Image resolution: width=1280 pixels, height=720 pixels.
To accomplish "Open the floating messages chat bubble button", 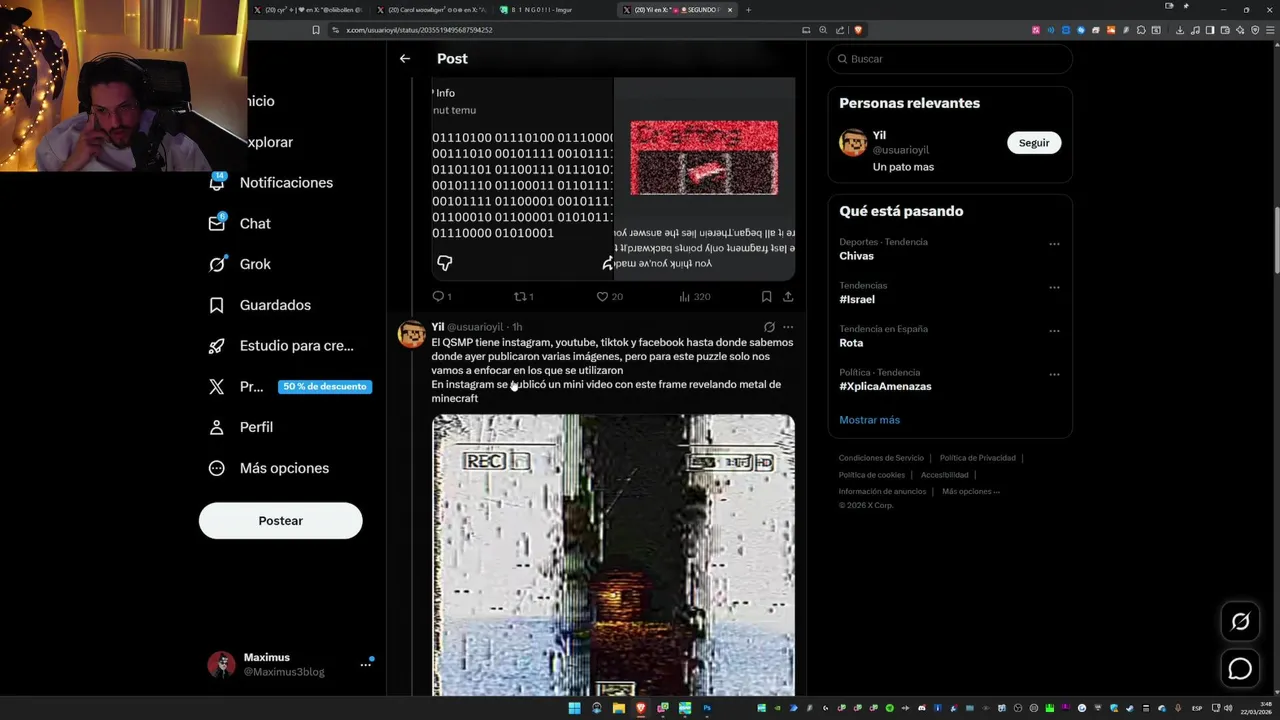I will pyautogui.click(x=1240, y=669).
